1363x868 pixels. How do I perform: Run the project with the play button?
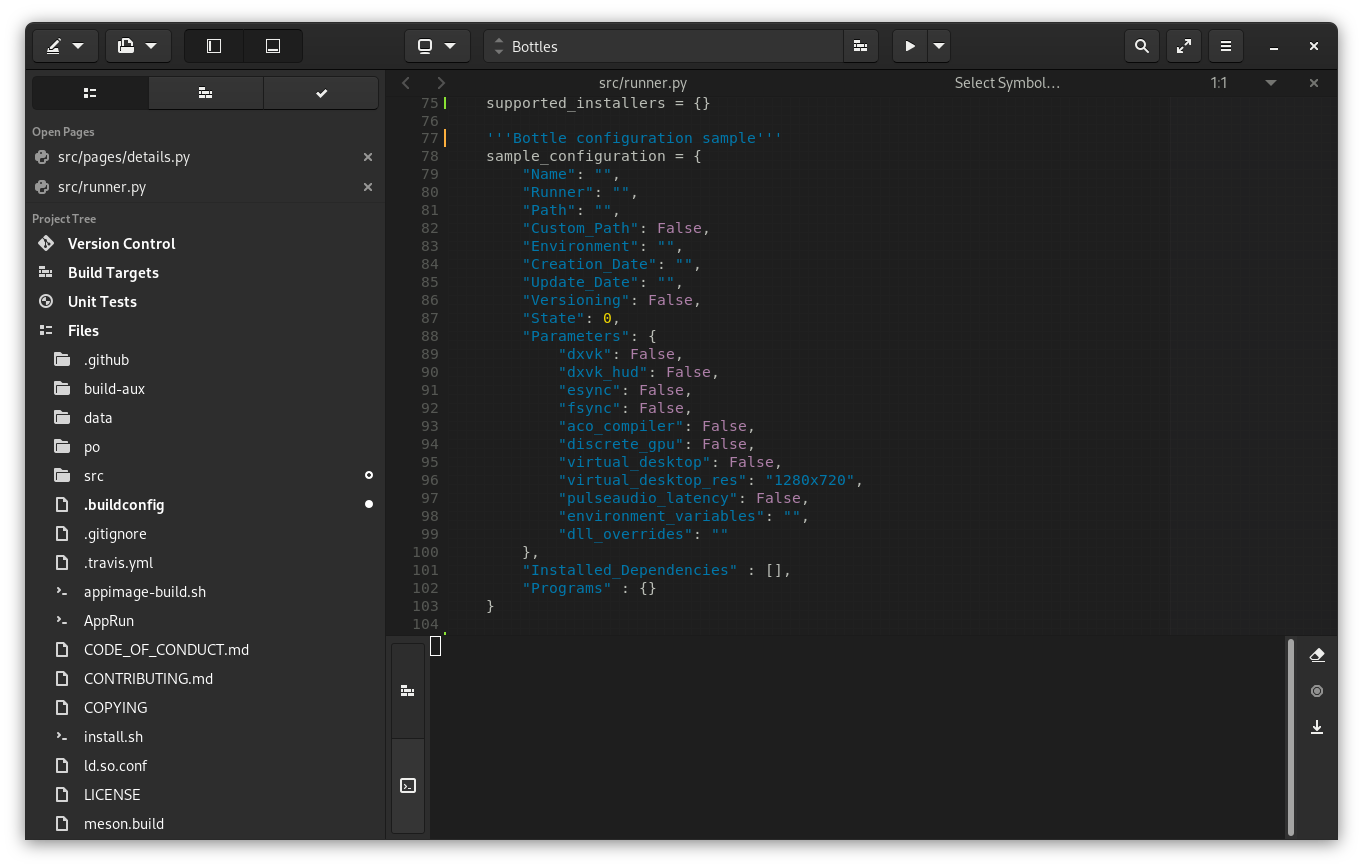pos(909,46)
